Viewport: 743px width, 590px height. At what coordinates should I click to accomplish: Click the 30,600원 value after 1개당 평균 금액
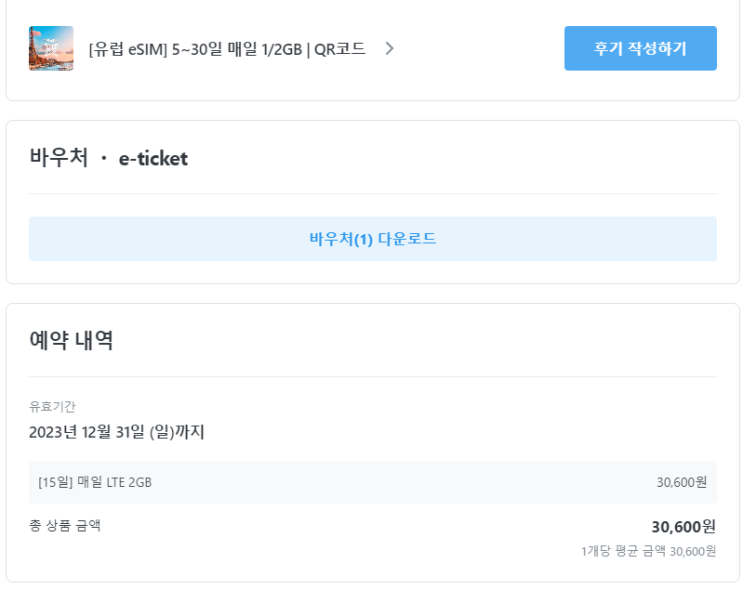[x=693, y=551]
